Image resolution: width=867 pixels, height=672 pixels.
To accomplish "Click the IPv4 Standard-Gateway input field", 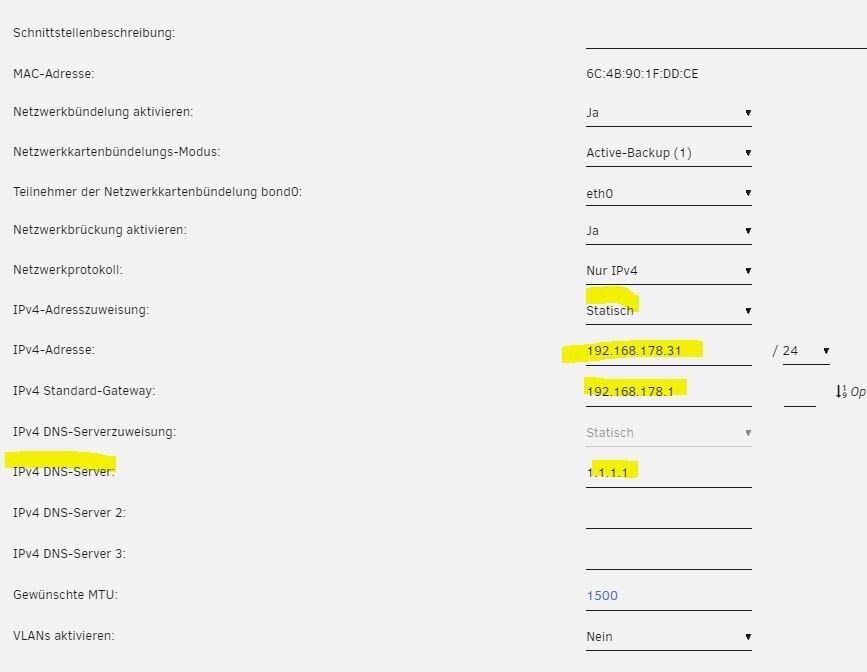I will pyautogui.click(x=668, y=392).
